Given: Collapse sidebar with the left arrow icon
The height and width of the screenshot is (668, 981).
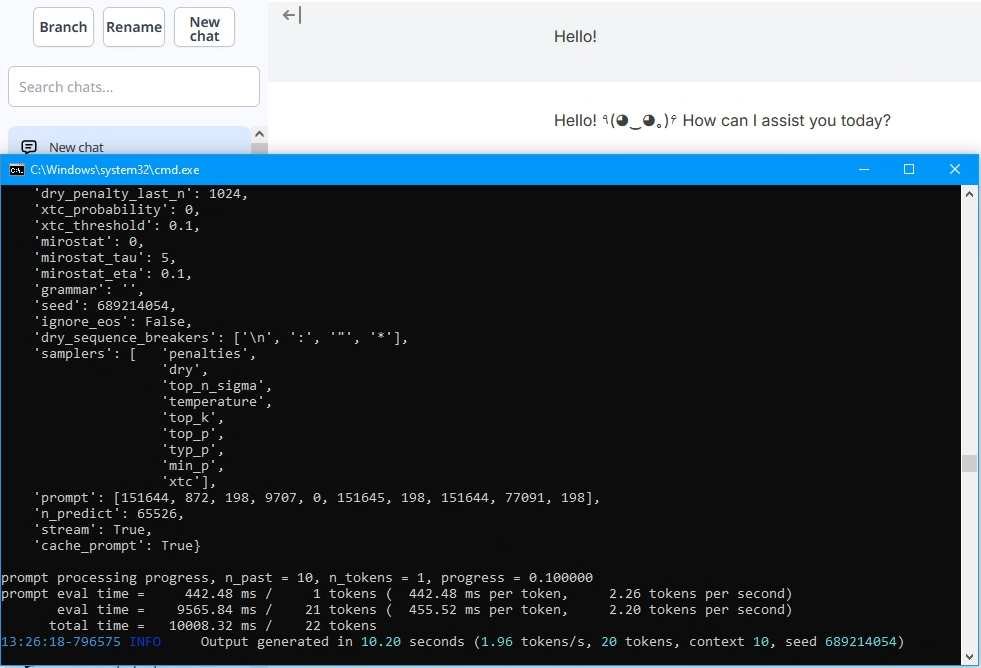Looking at the screenshot, I should coord(292,15).
